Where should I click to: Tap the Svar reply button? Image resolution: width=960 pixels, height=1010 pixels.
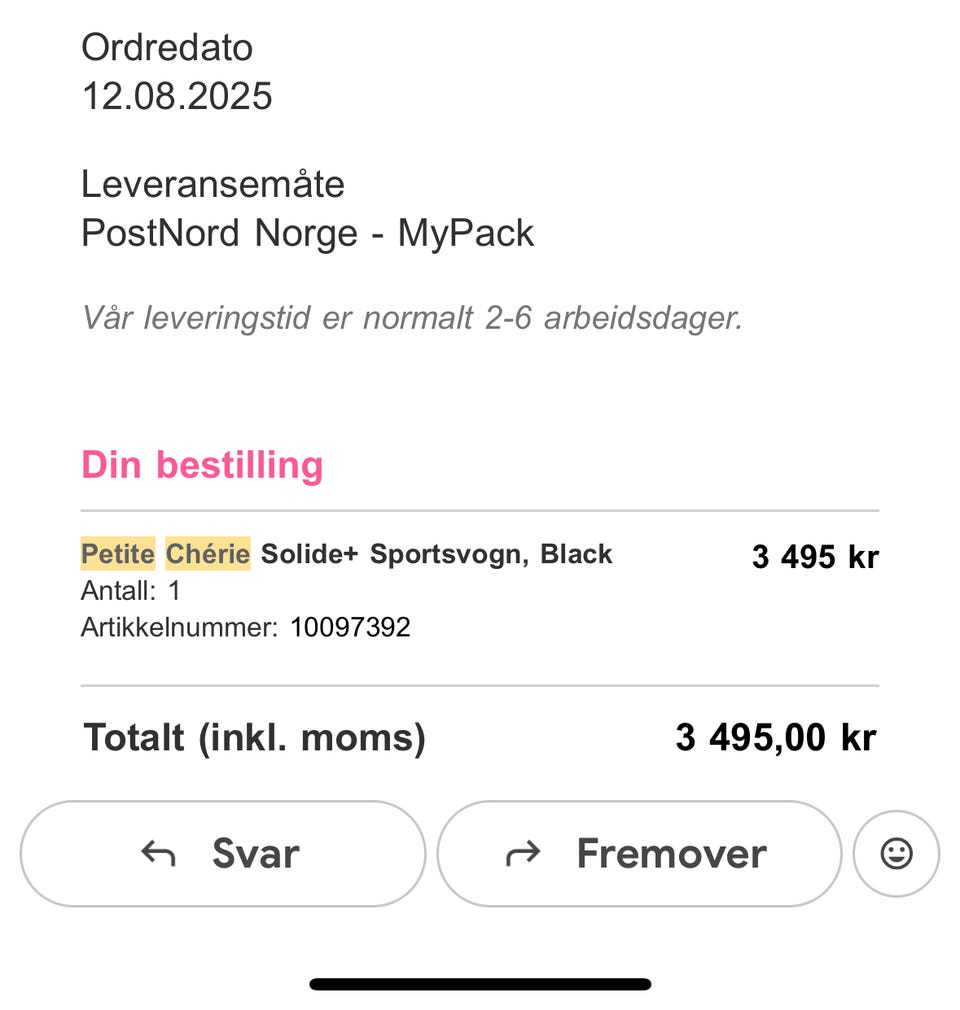coord(223,853)
